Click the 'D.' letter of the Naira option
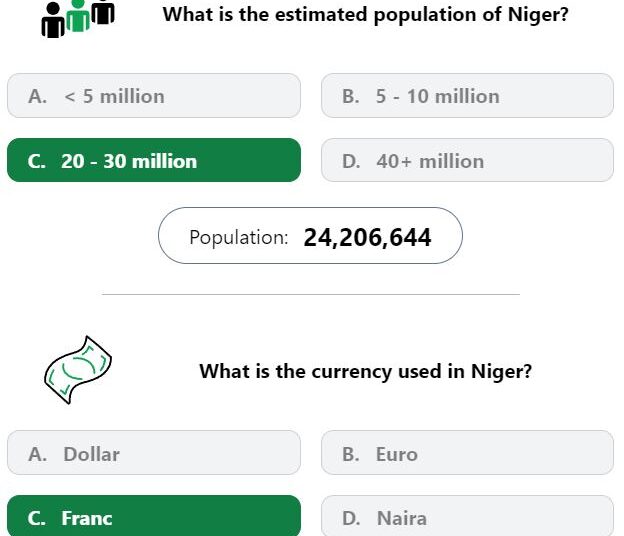The image size is (624, 536). [351, 518]
